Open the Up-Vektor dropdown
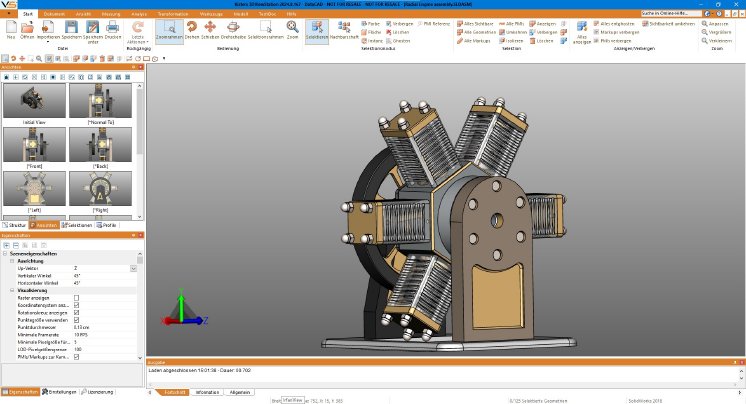This screenshot has width=746, height=404. pyautogui.click(x=134, y=268)
